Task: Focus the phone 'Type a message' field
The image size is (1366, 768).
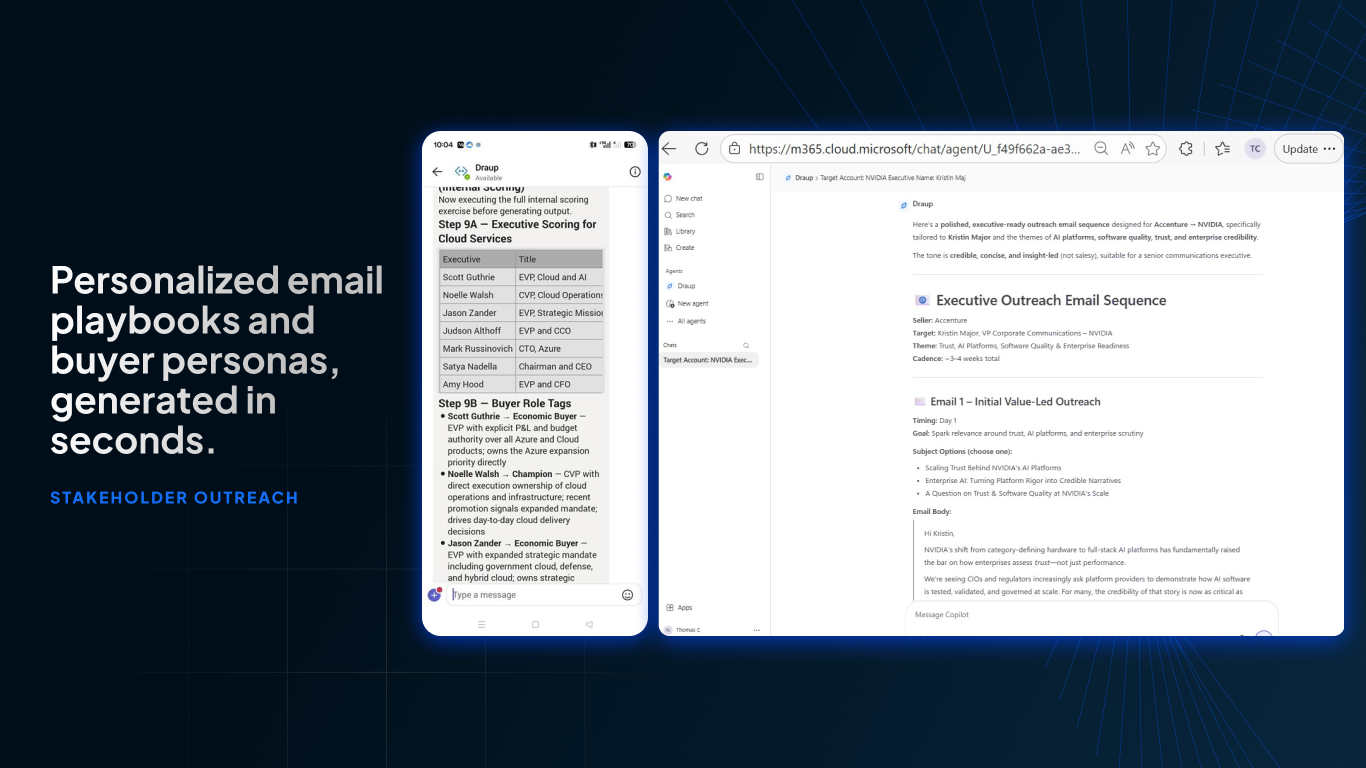Action: 535,595
